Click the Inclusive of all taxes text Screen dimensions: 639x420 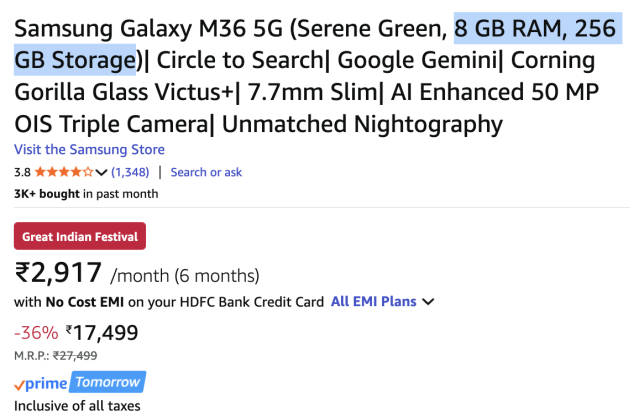[77, 405]
